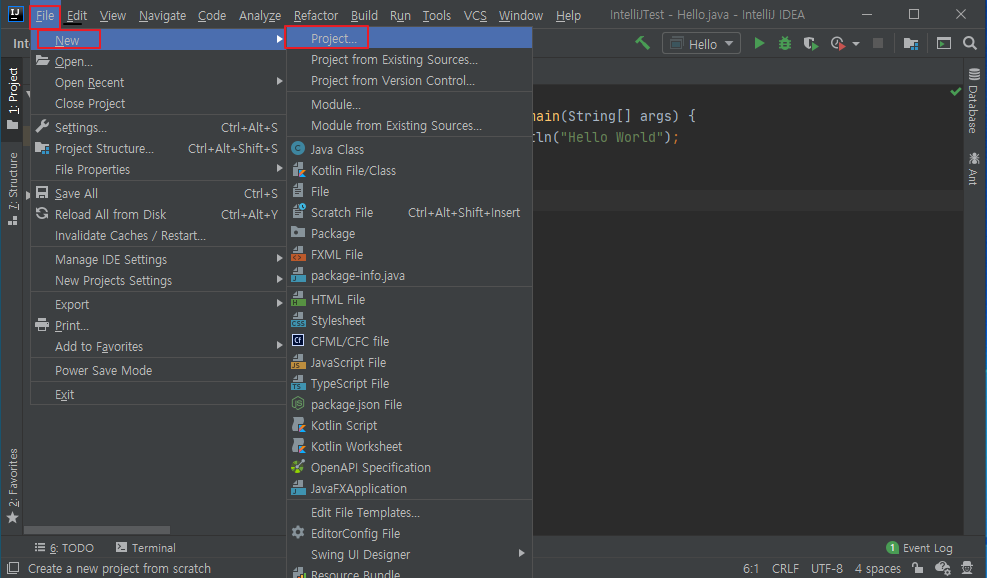
Task: Click the Run Anything icon in toolbar
Action: (944, 43)
